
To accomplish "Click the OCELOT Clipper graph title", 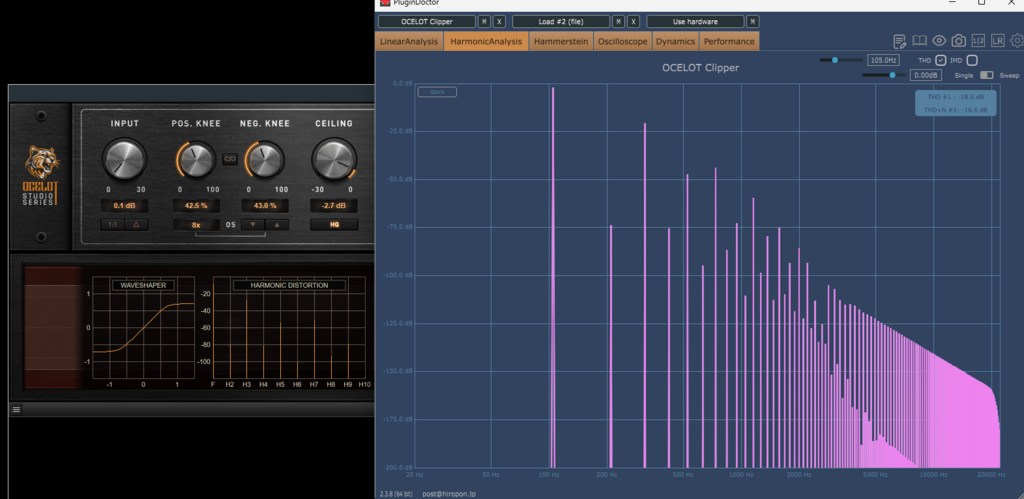I will pyautogui.click(x=700, y=68).
